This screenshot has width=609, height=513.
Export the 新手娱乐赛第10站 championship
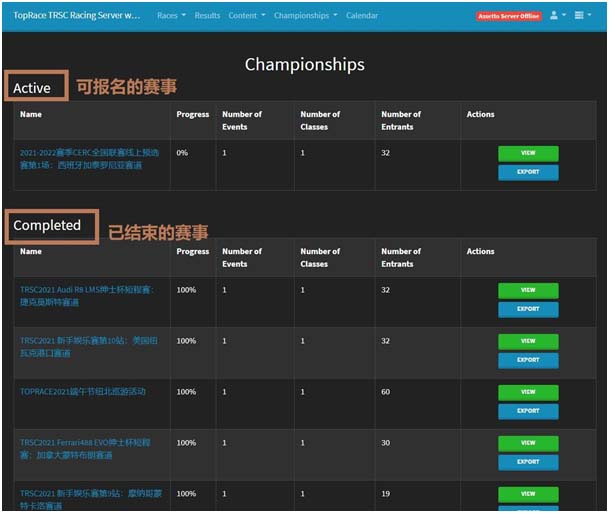[x=528, y=360]
